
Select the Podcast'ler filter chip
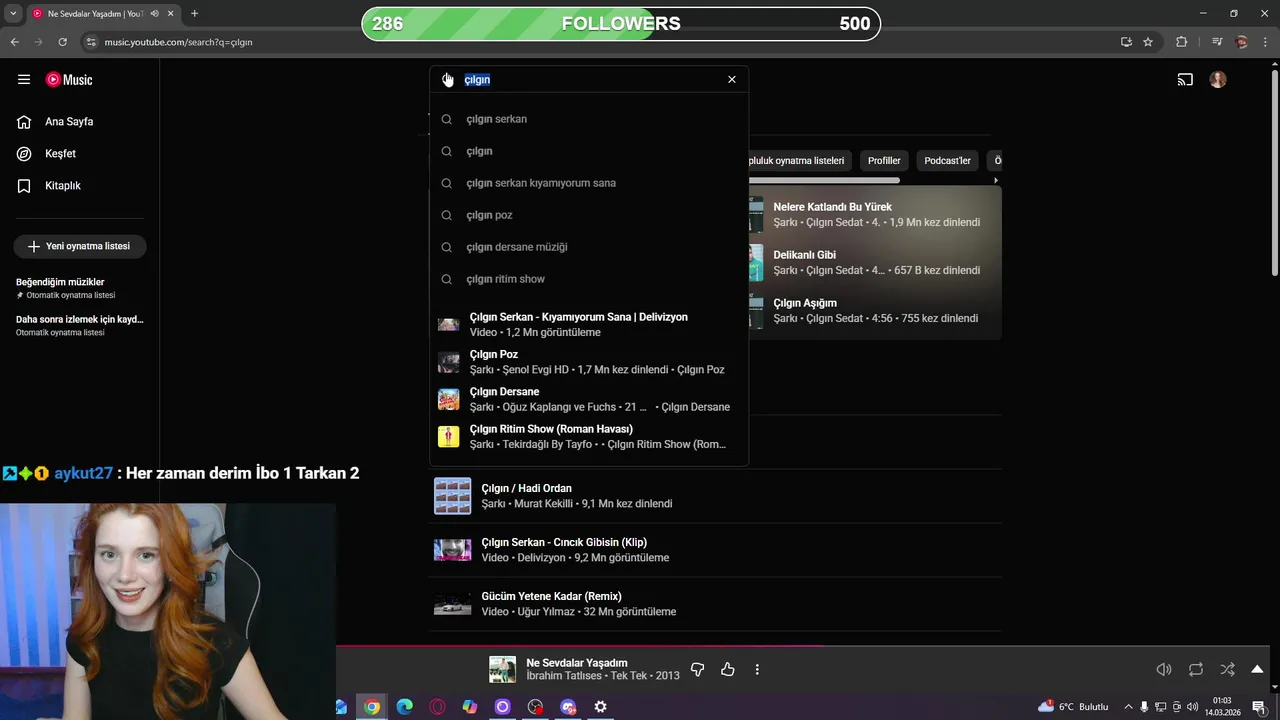point(947,161)
